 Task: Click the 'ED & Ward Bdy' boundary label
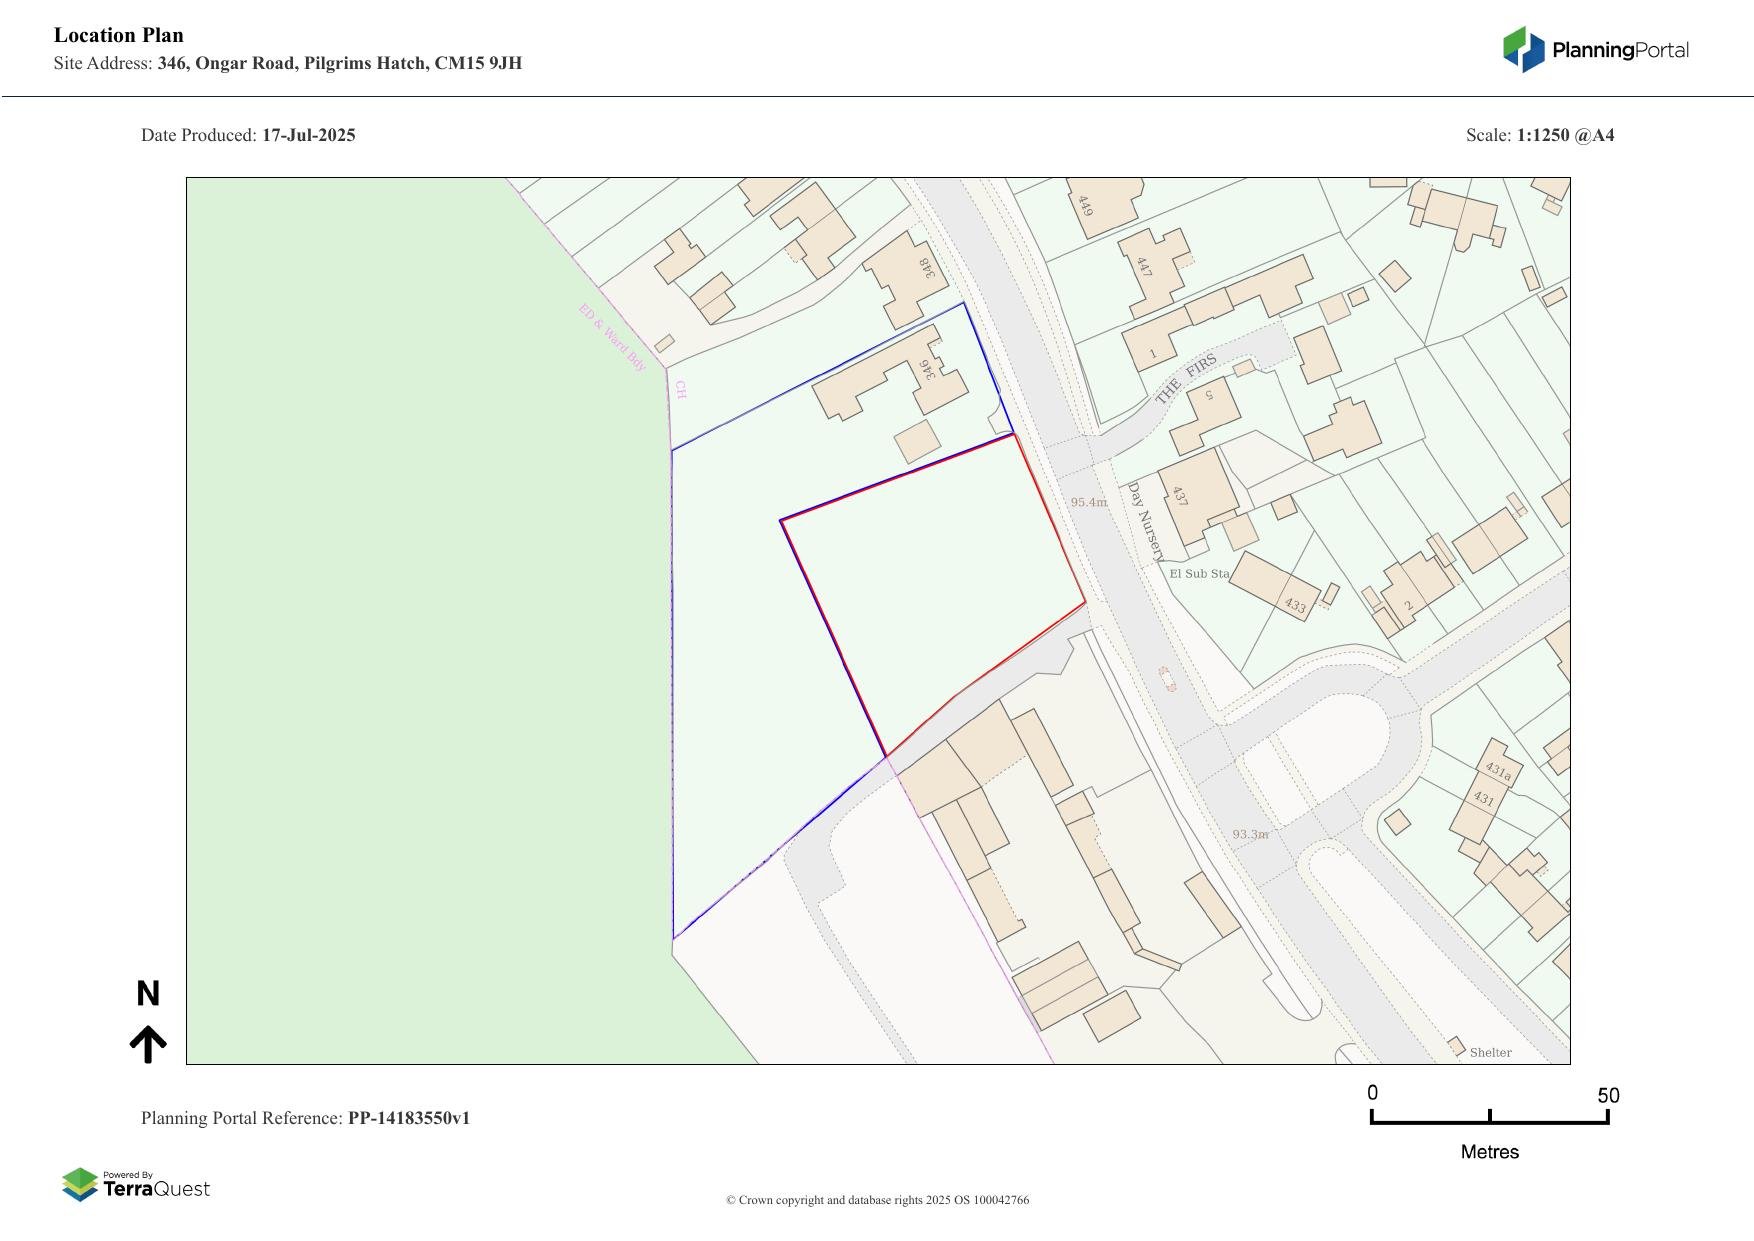pos(612,338)
